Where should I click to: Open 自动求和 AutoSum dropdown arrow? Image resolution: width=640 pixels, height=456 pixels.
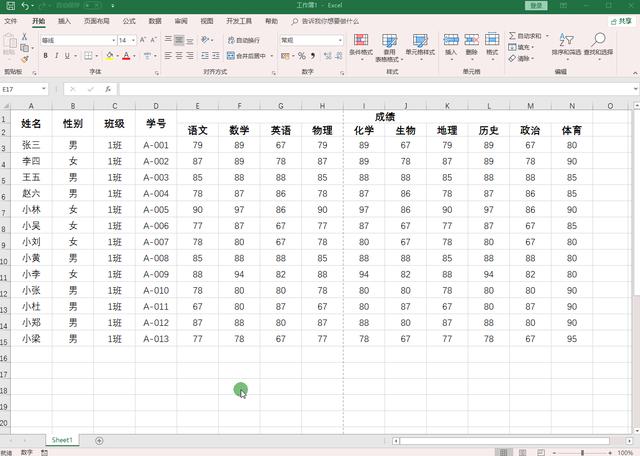pos(547,36)
